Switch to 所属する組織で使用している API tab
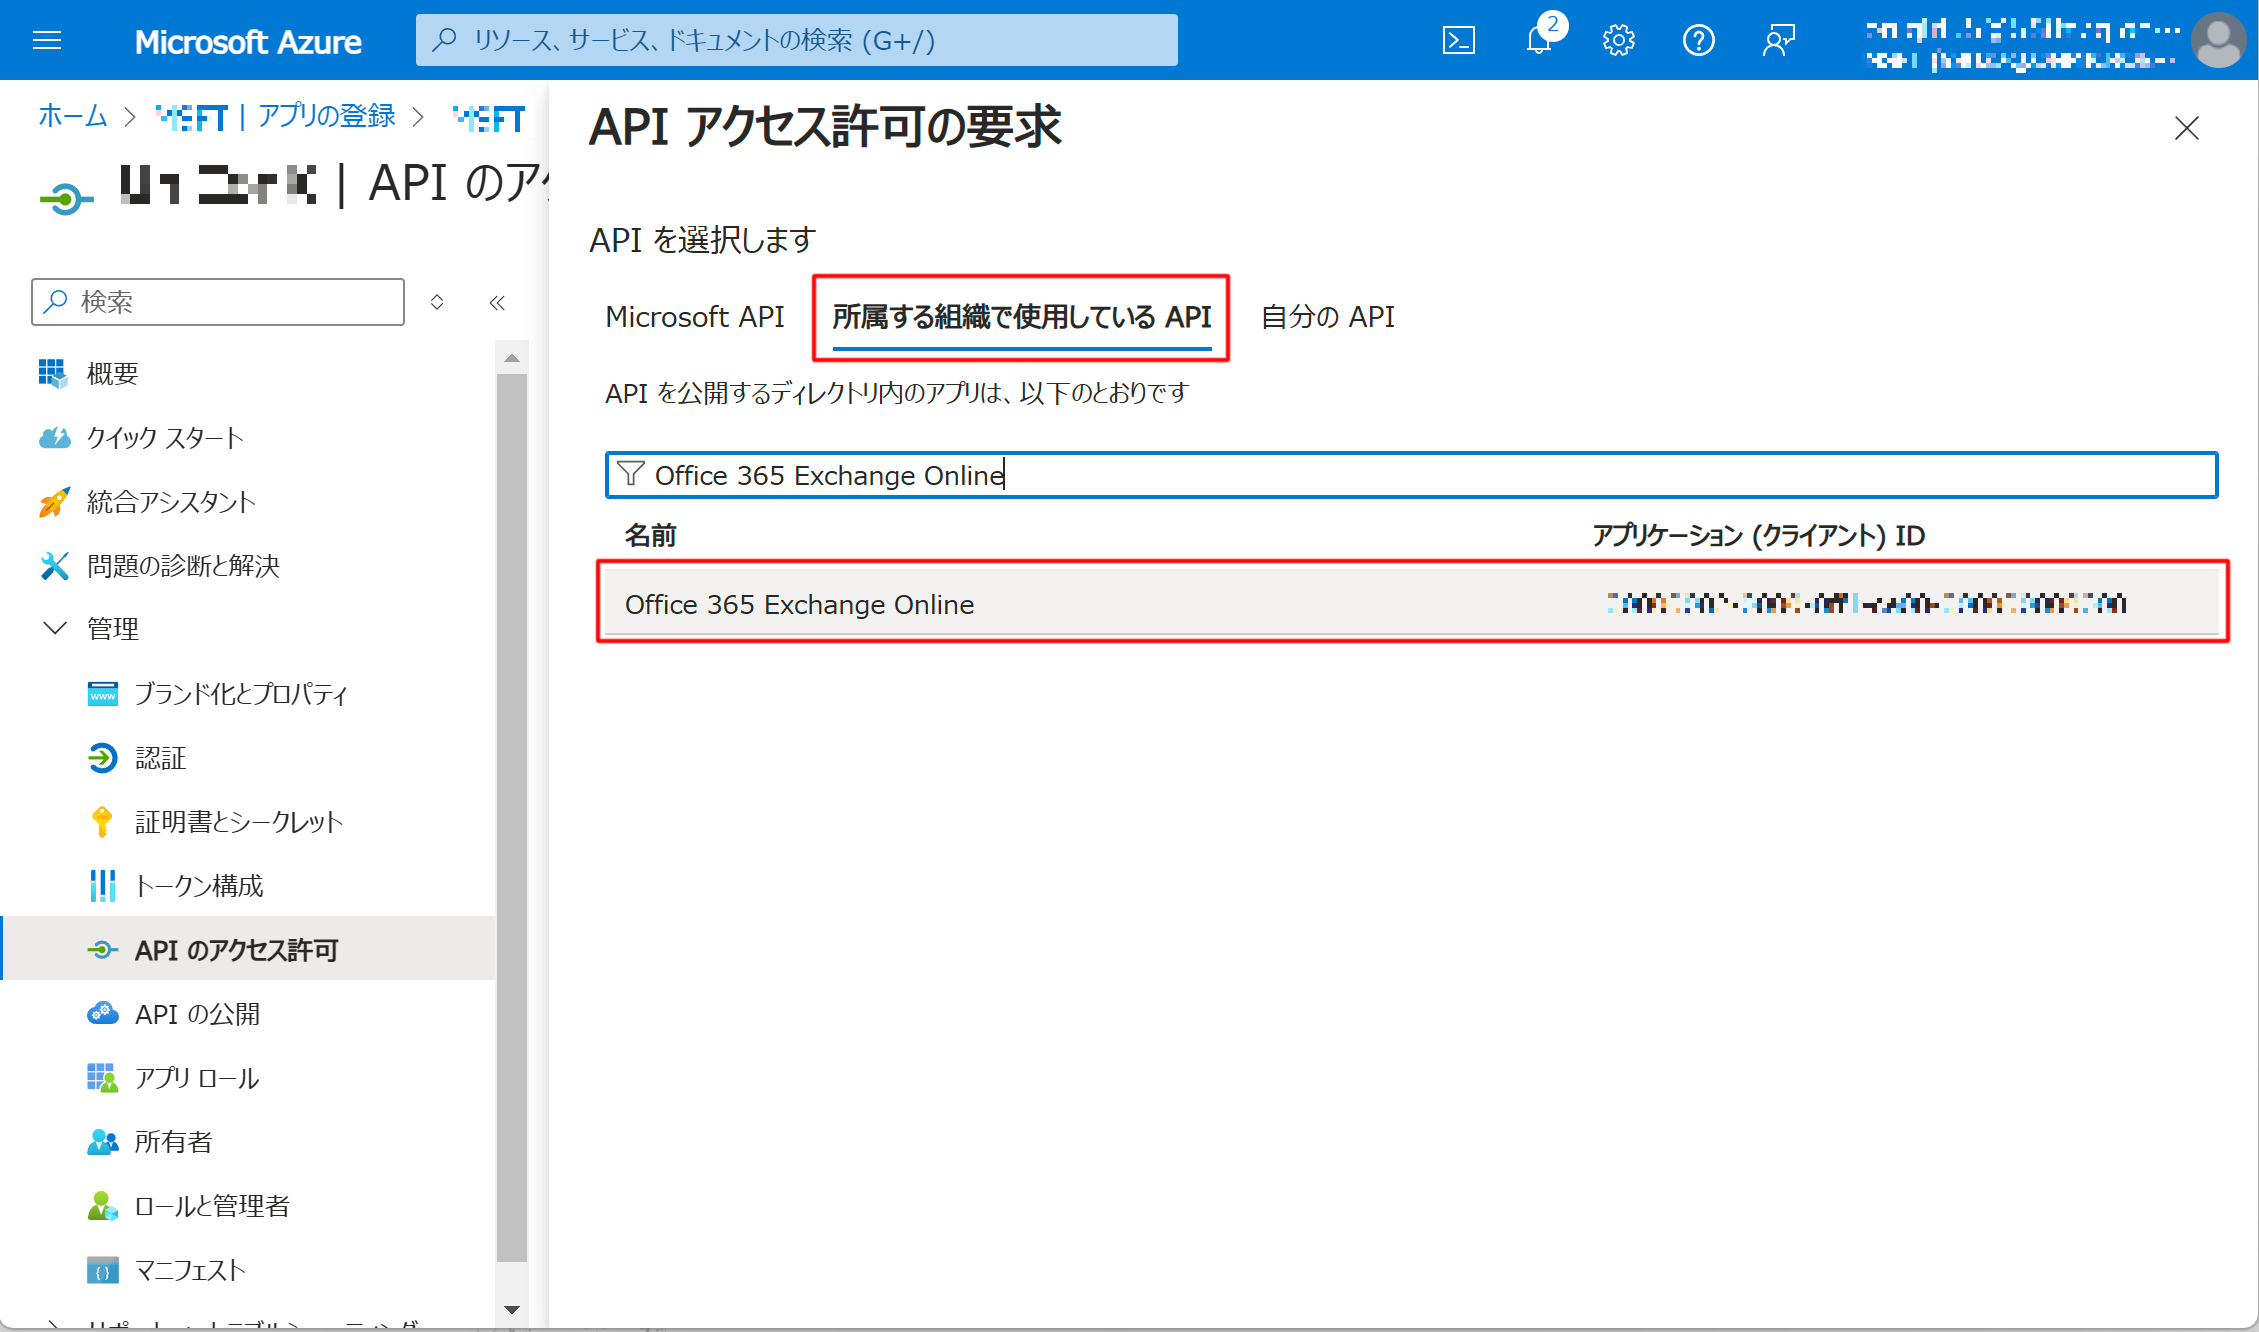Viewport: 2259px width, 1332px height. point(1022,317)
